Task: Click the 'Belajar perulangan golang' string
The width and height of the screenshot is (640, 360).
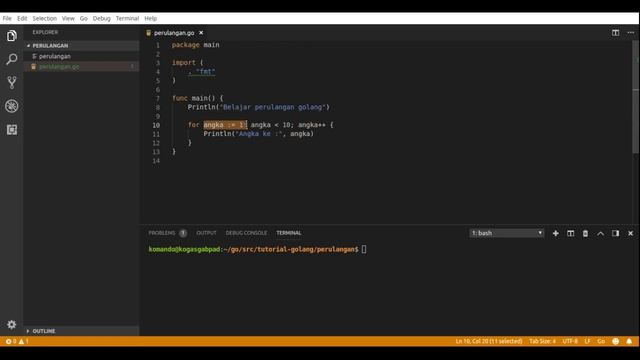Action: pyautogui.click(x=273, y=107)
